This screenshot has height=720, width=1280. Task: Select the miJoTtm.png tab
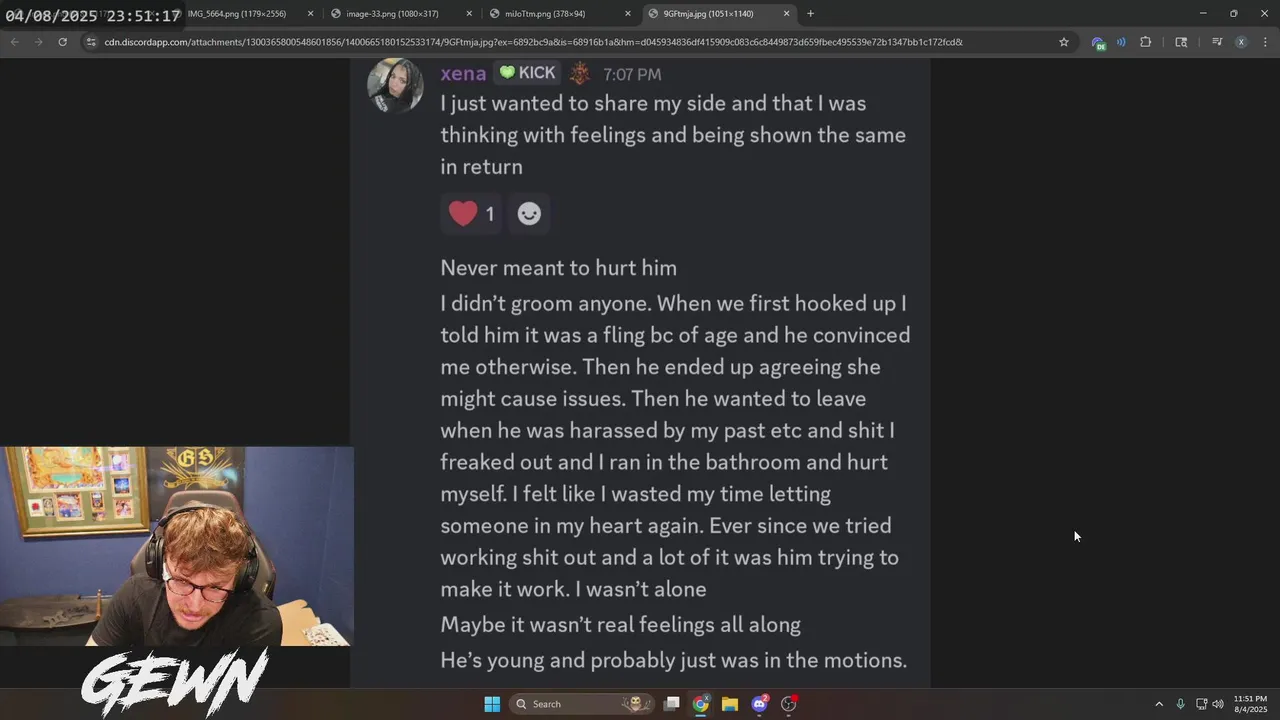click(x=556, y=14)
